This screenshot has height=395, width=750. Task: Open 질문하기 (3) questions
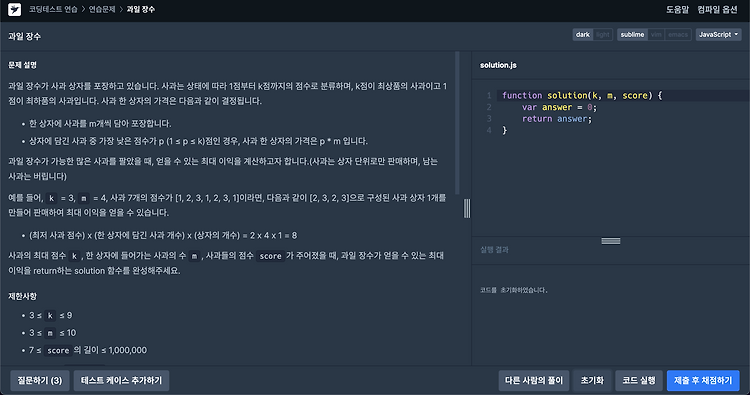(x=40, y=381)
